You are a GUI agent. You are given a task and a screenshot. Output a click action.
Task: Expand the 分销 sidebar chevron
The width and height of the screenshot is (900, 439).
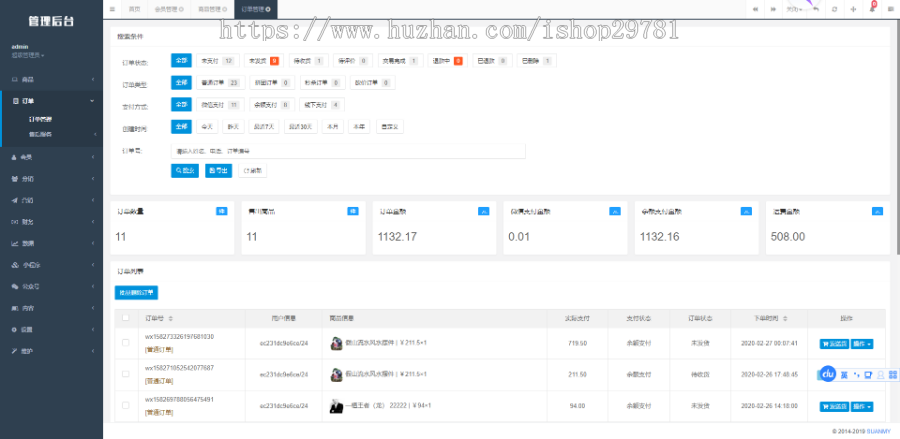coord(92,178)
